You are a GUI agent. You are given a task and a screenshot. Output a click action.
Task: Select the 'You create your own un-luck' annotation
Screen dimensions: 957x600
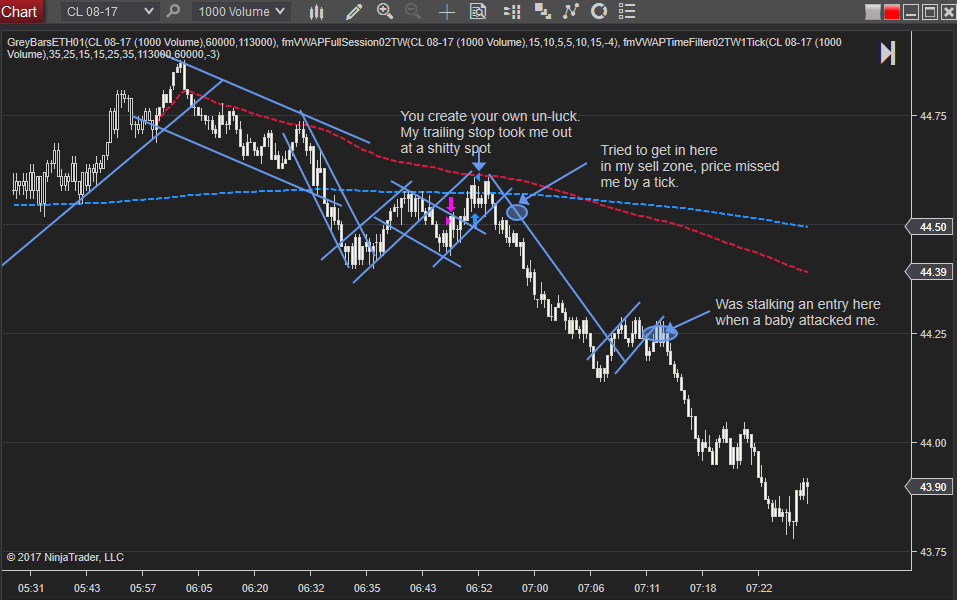489,132
